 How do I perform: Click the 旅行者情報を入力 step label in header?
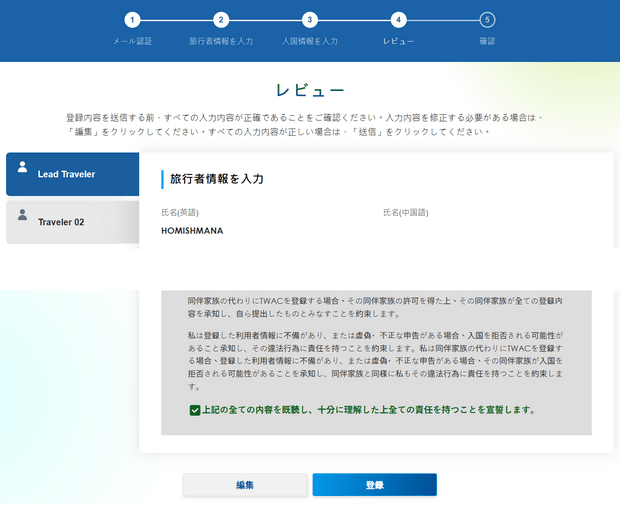pos(221,42)
